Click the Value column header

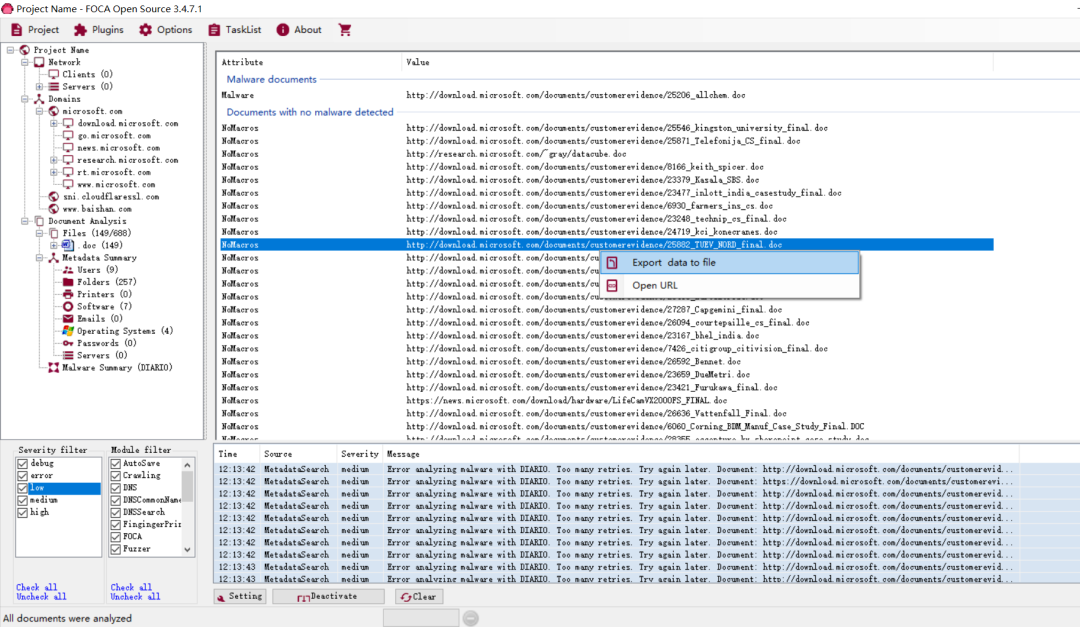[x=697, y=62]
